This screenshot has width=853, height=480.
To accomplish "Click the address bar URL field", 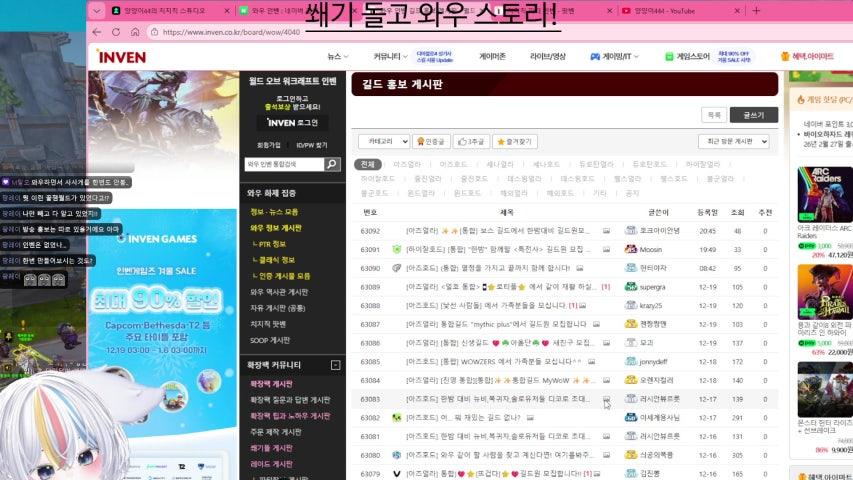I will coord(231,32).
